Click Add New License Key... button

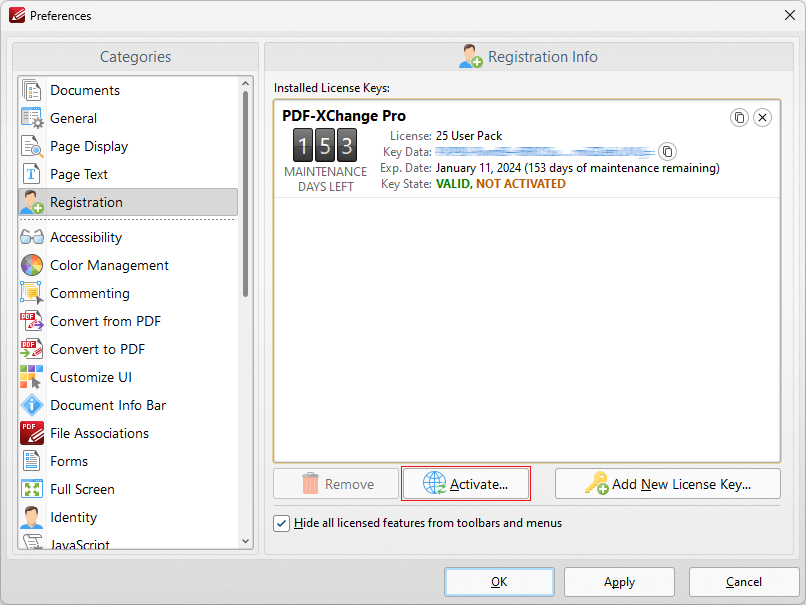click(668, 484)
